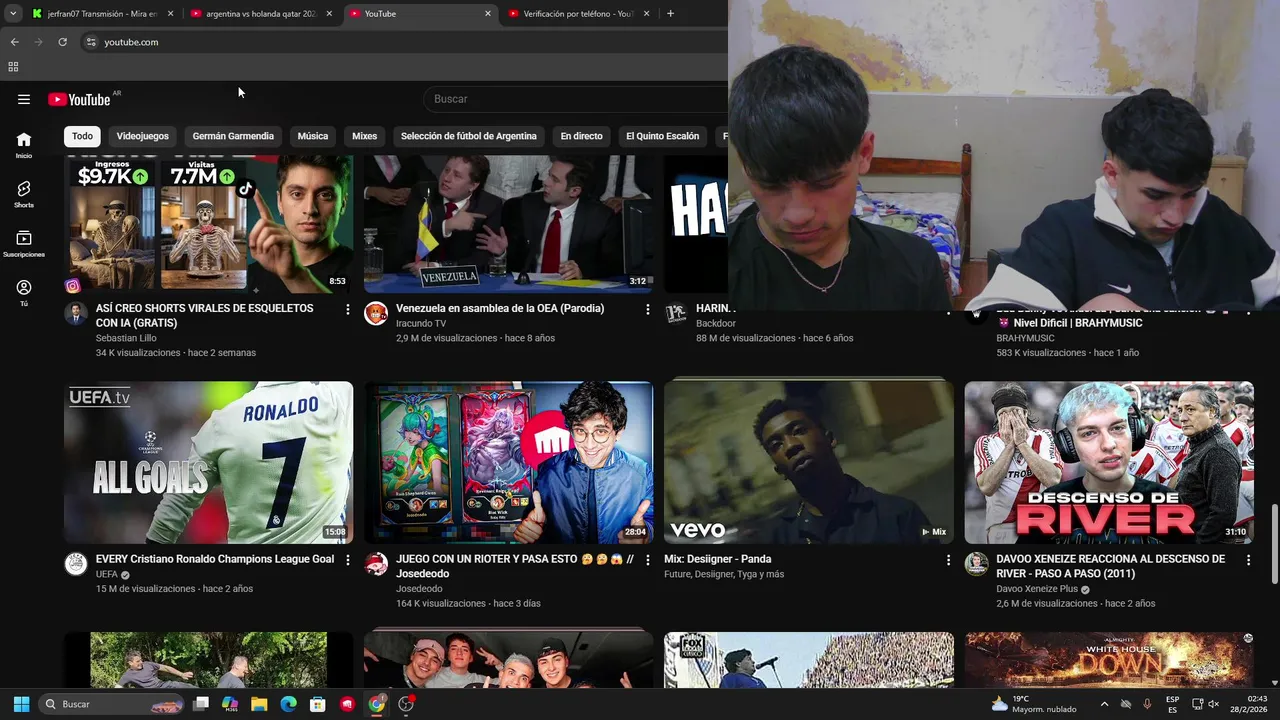Open the BRAHYMUSIC channel name link
Image resolution: width=1280 pixels, height=720 pixels.
[x=1026, y=338]
